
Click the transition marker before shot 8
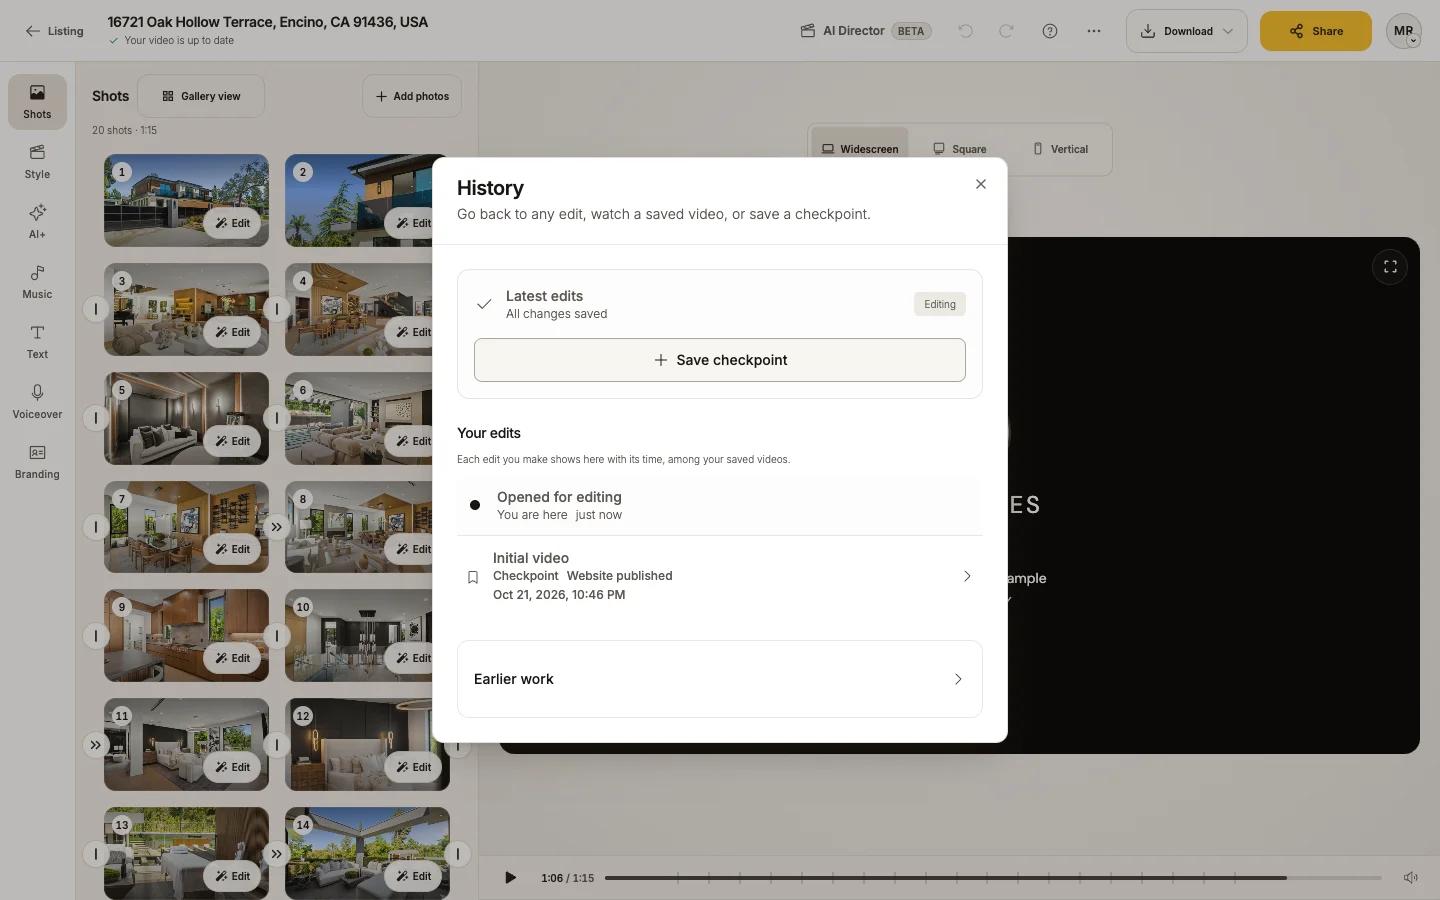pos(277,527)
